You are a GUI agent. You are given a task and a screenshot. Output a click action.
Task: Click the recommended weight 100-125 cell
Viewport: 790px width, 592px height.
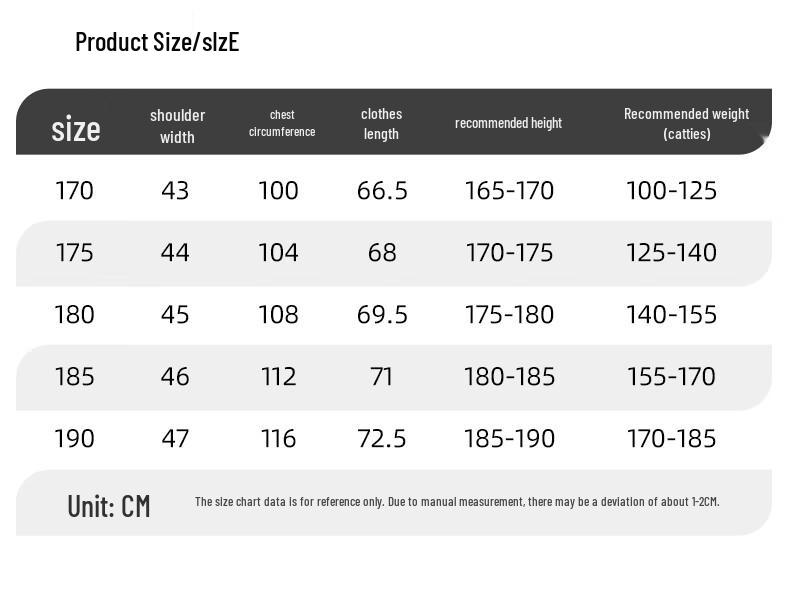click(671, 190)
